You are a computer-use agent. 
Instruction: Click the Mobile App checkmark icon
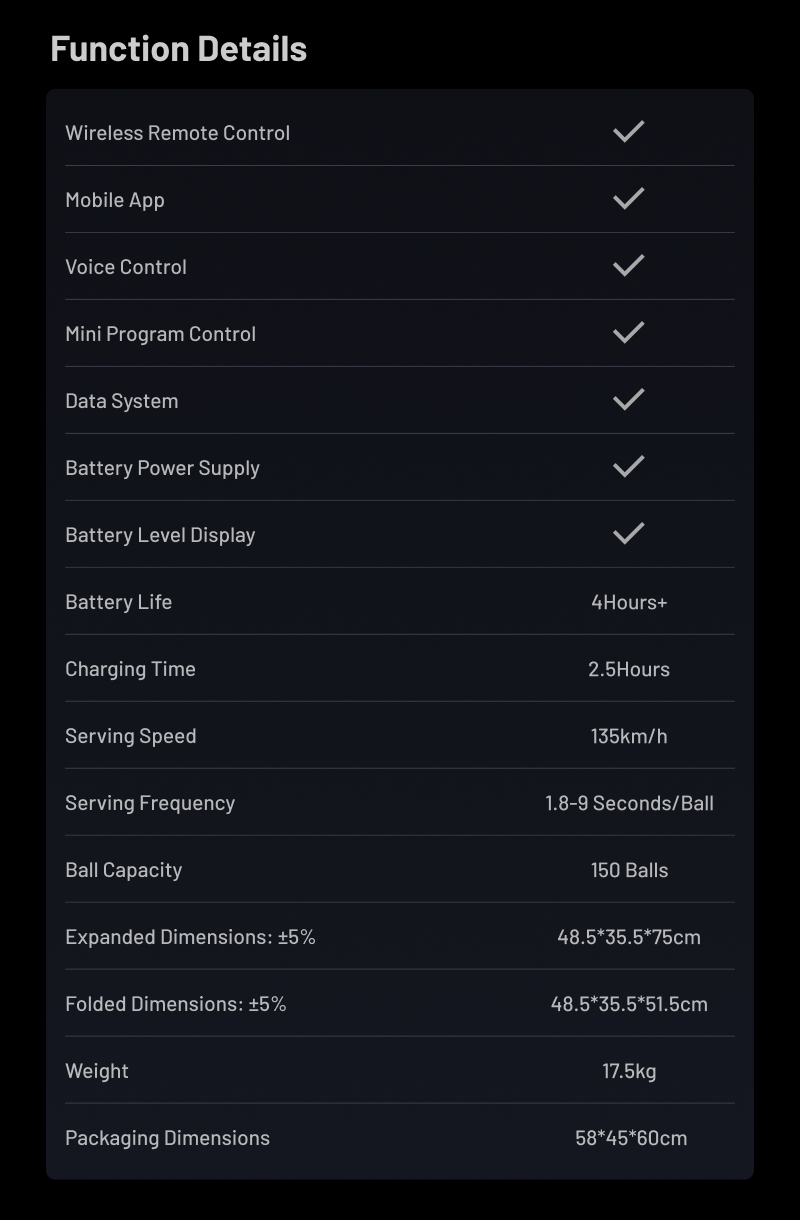(628, 199)
